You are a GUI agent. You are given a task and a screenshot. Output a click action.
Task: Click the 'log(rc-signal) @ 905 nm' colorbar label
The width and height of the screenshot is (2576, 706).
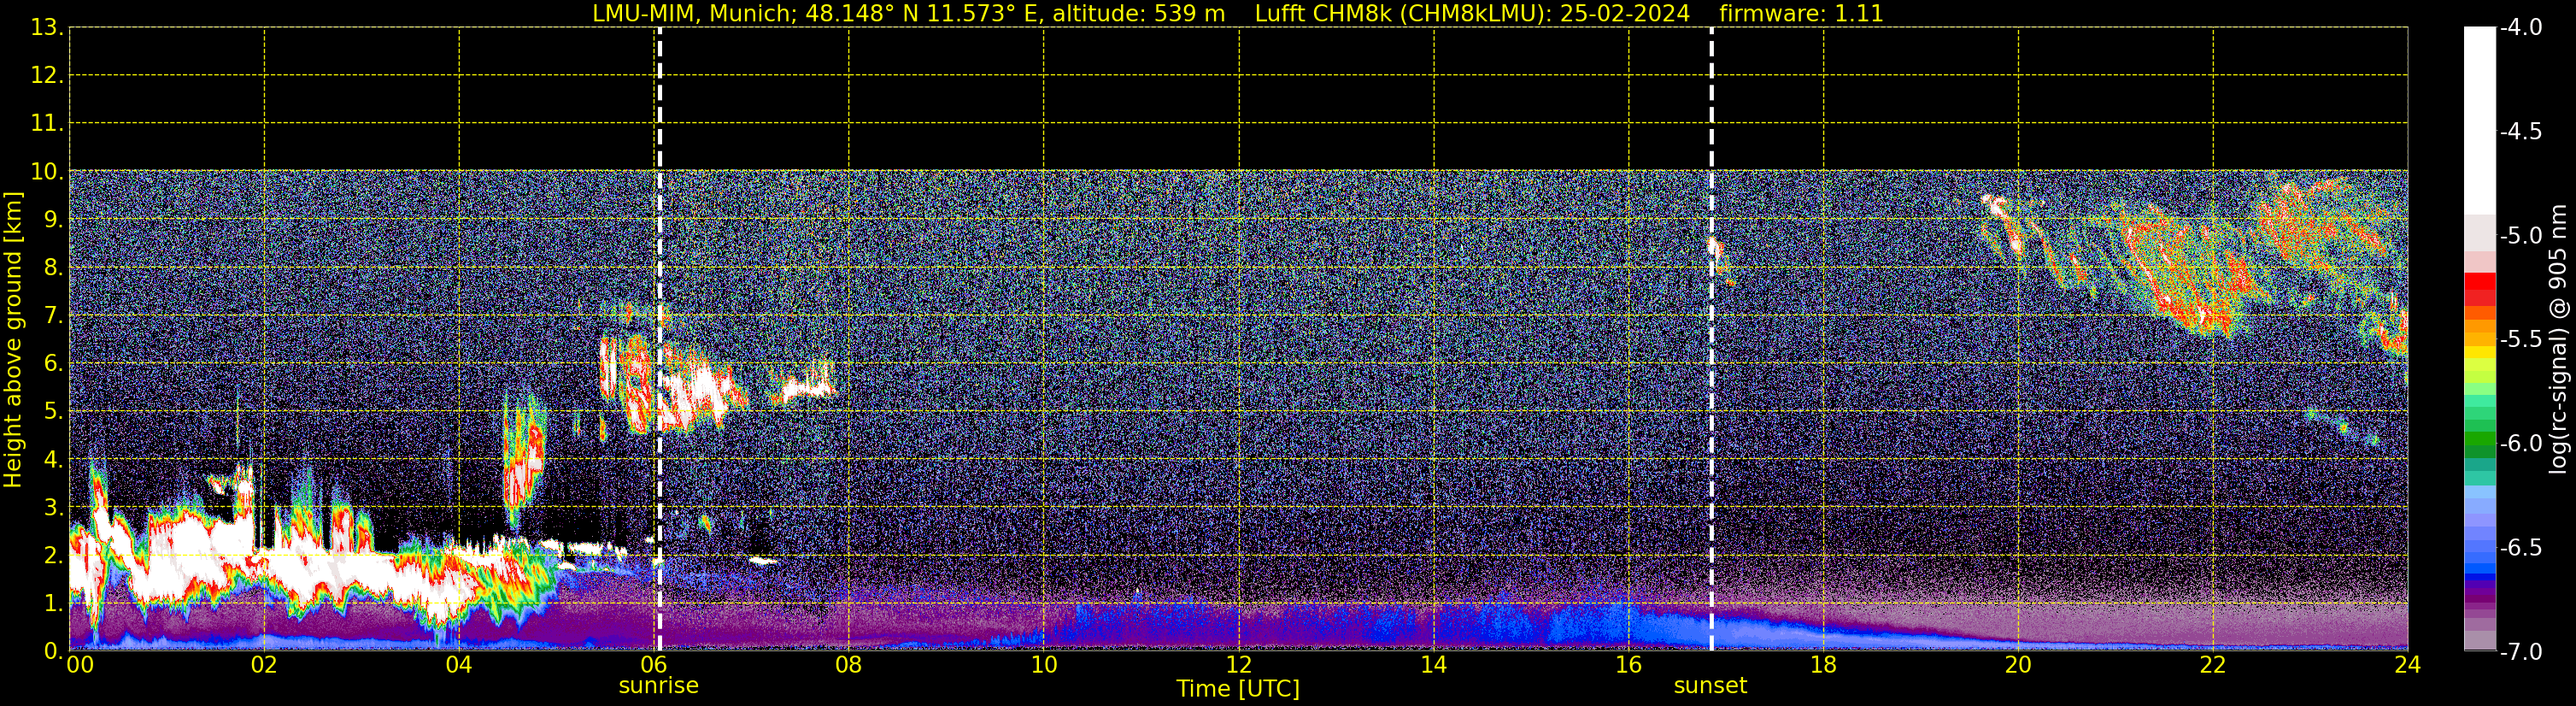(x=2558, y=339)
